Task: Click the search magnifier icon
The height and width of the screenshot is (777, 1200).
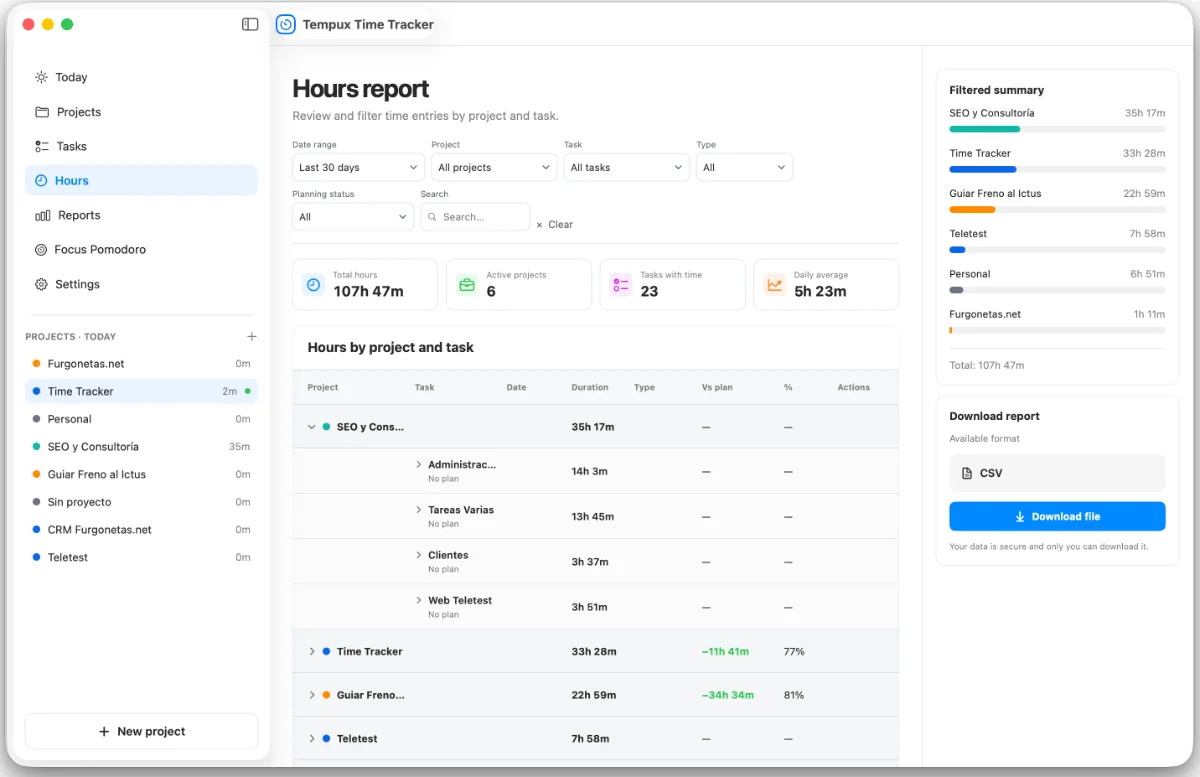Action: (x=432, y=217)
